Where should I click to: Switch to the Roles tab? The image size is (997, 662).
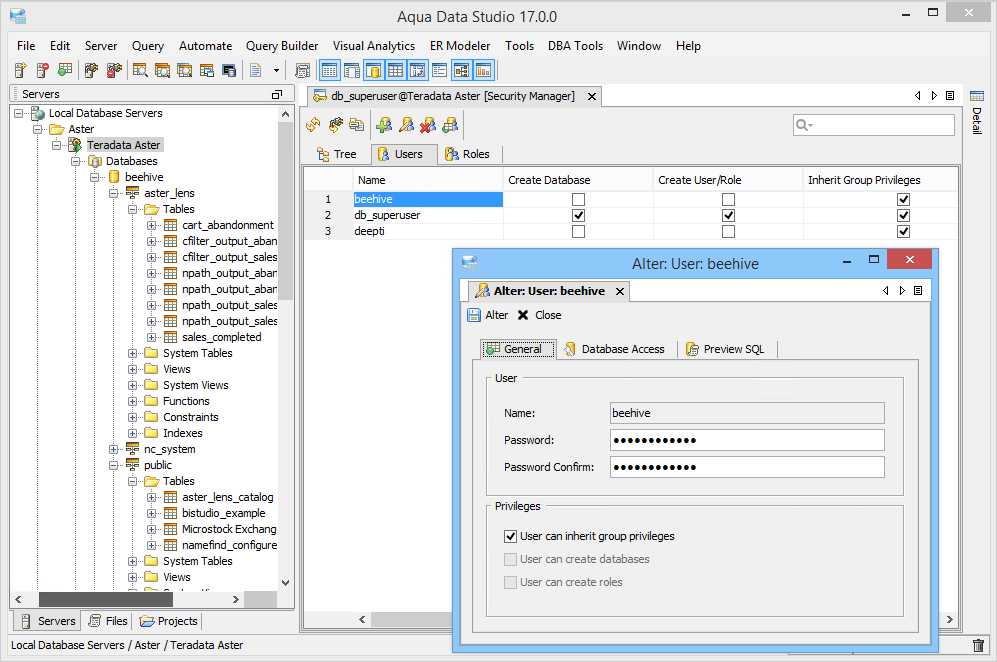tap(467, 154)
